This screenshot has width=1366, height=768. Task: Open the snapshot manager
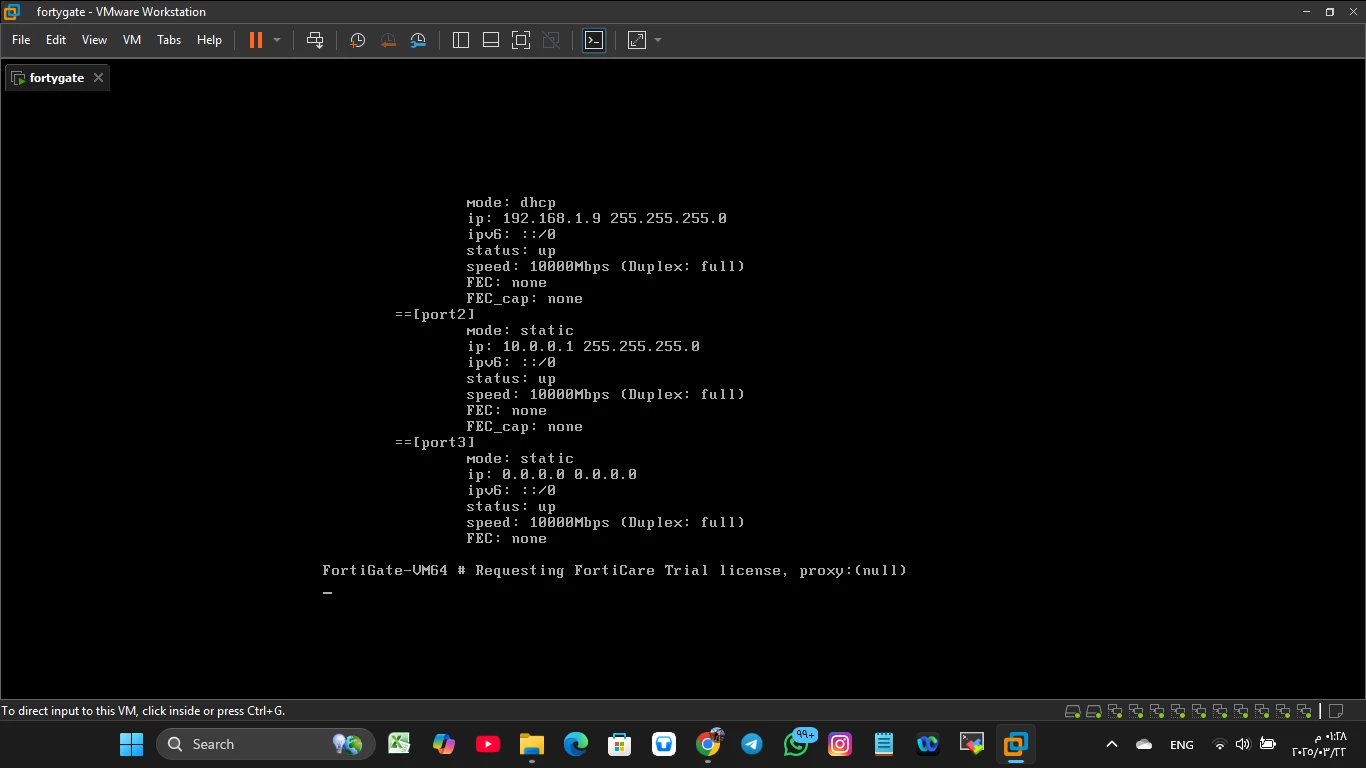[418, 40]
